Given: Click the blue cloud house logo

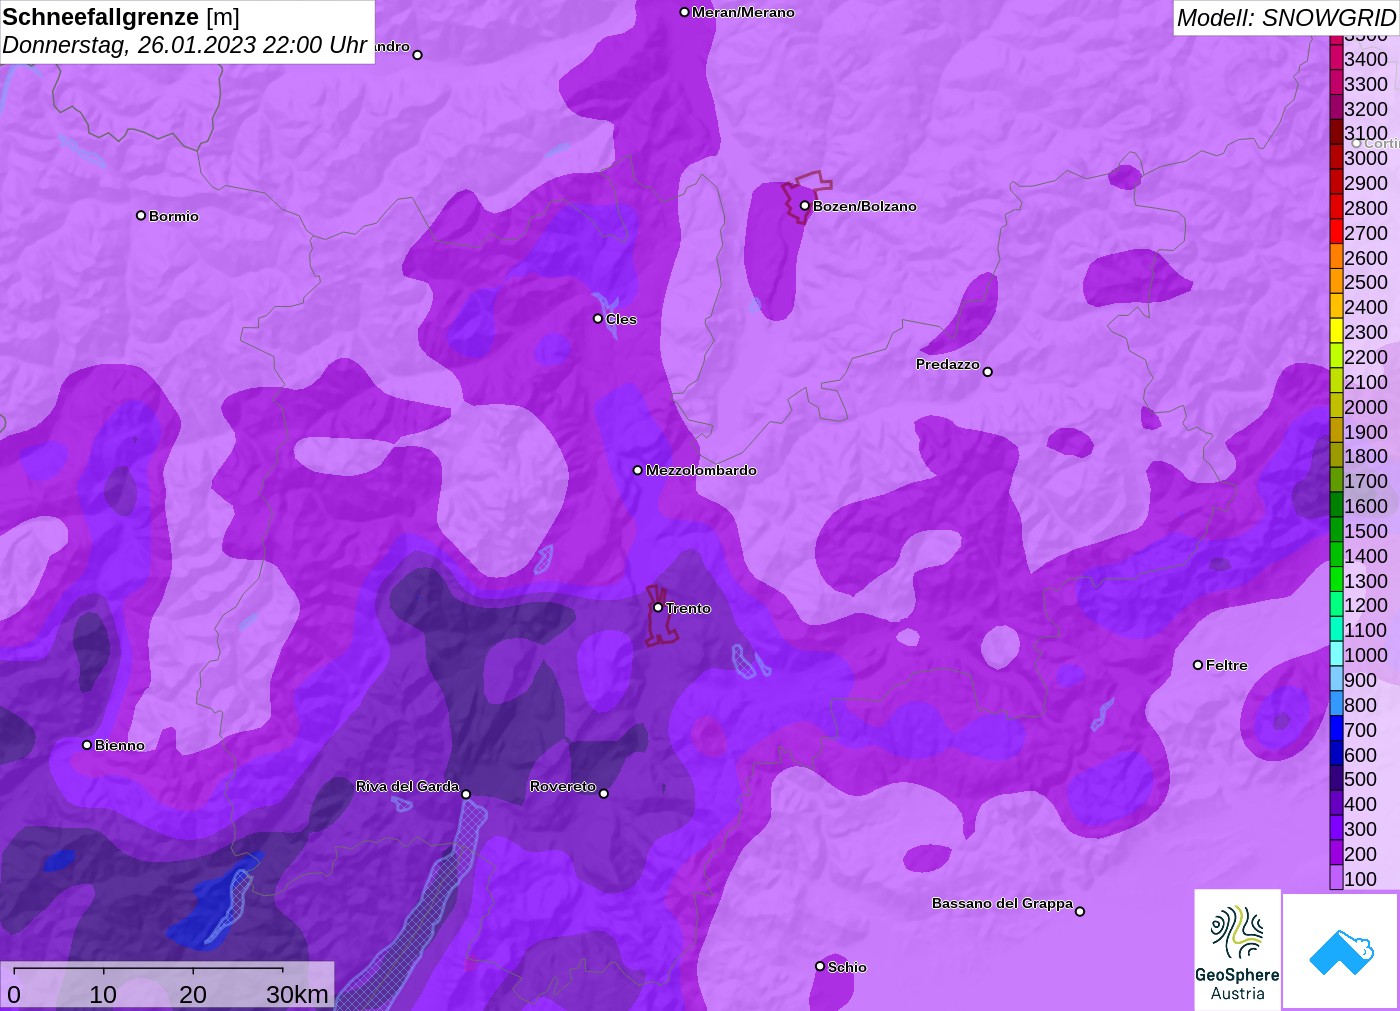Looking at the screenshot, I should (1341, 951).
